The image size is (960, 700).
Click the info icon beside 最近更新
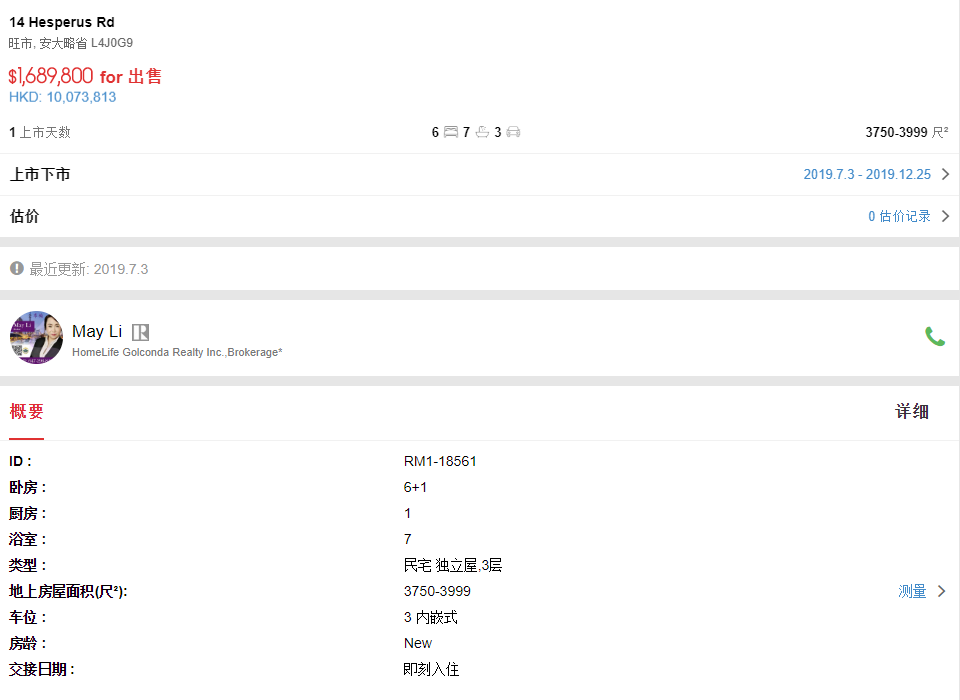click(x=16, y=268)
